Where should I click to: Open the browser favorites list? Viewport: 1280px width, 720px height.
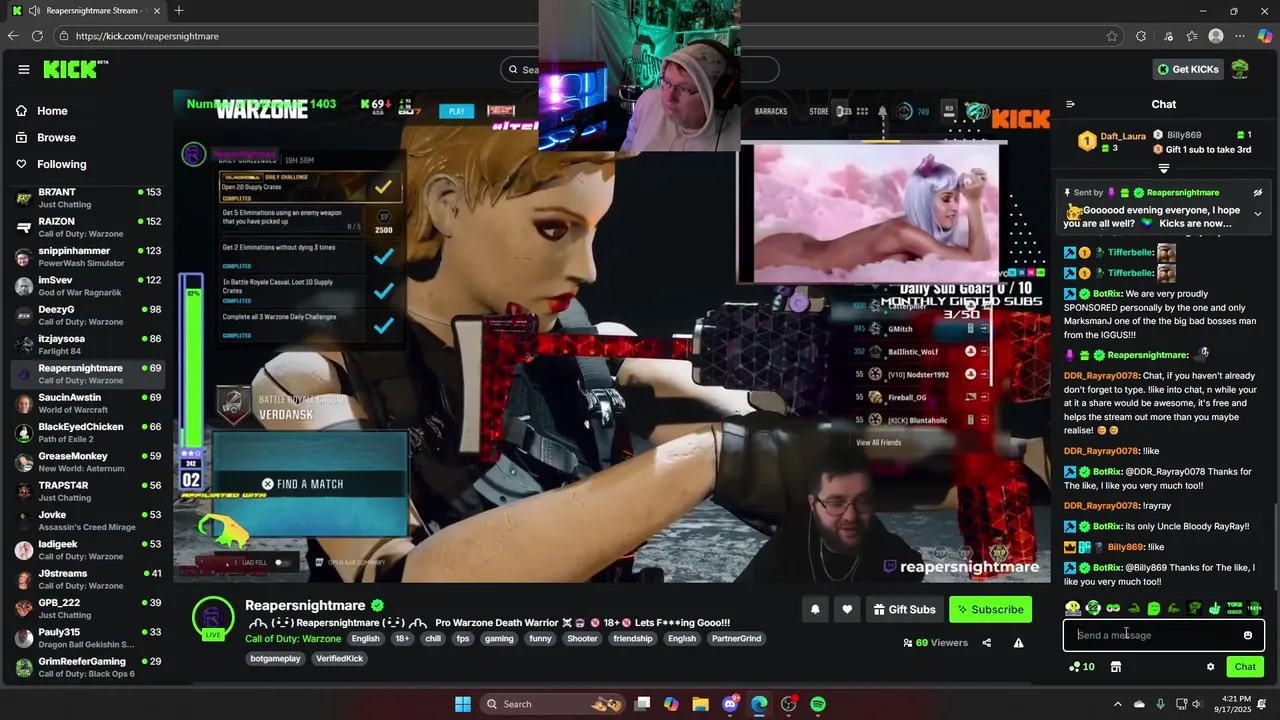[1192, 36]
